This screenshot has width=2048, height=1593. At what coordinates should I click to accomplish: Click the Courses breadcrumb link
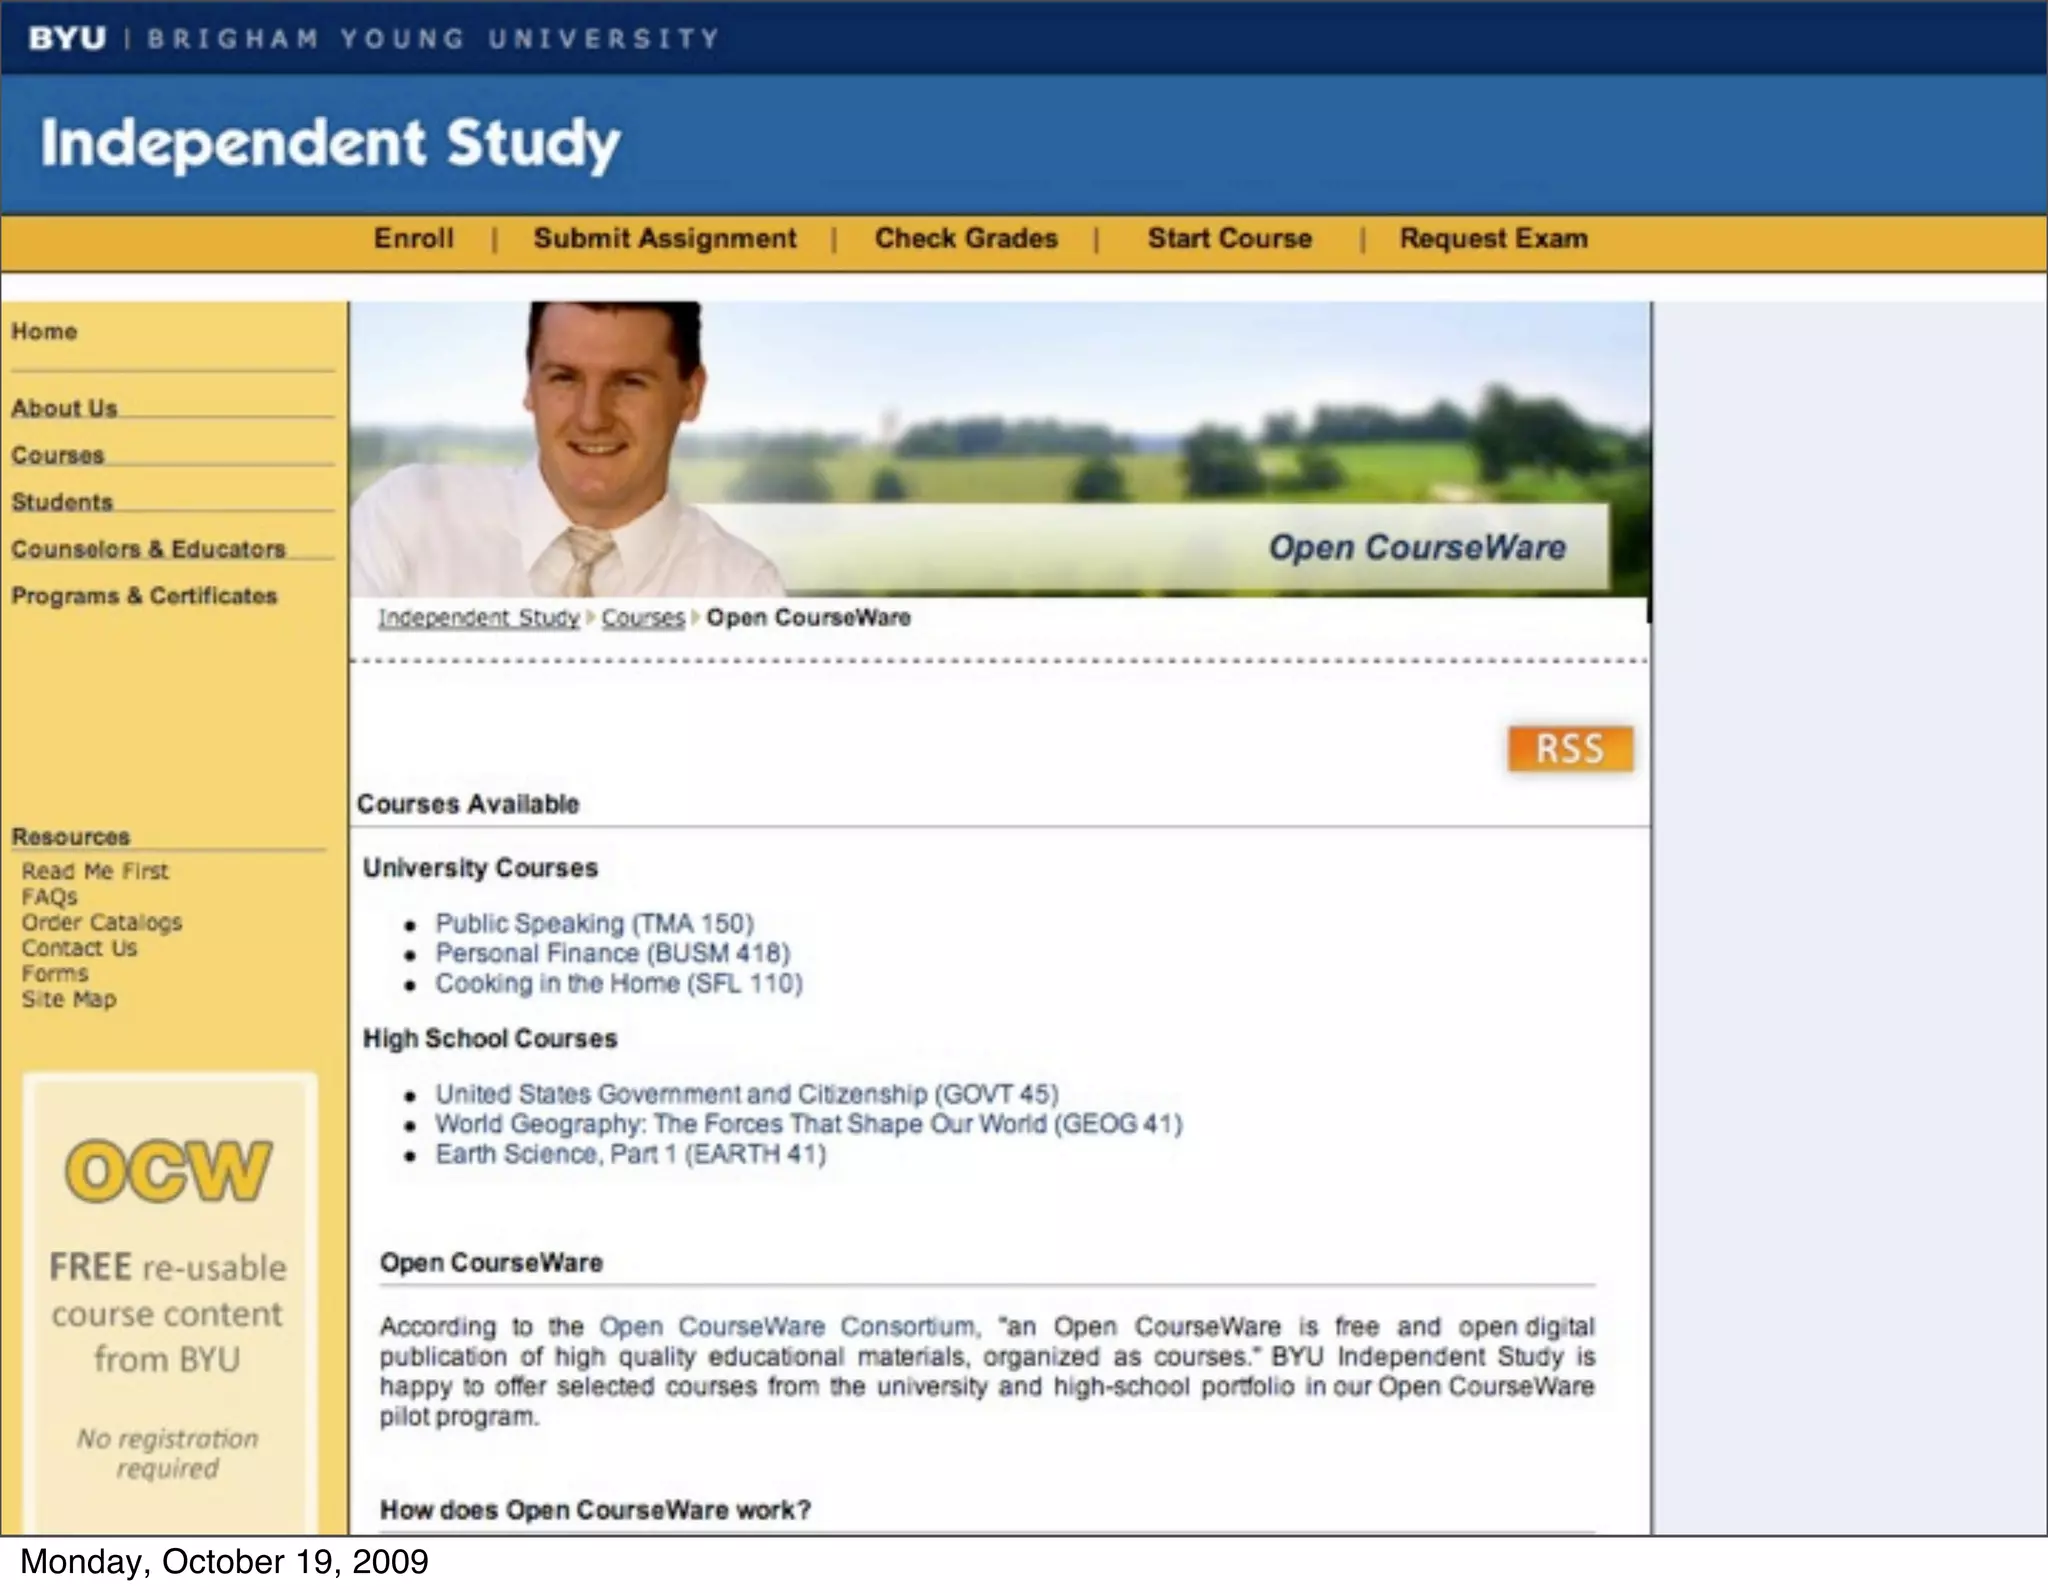pyautogui.click(x=642, y=618)
